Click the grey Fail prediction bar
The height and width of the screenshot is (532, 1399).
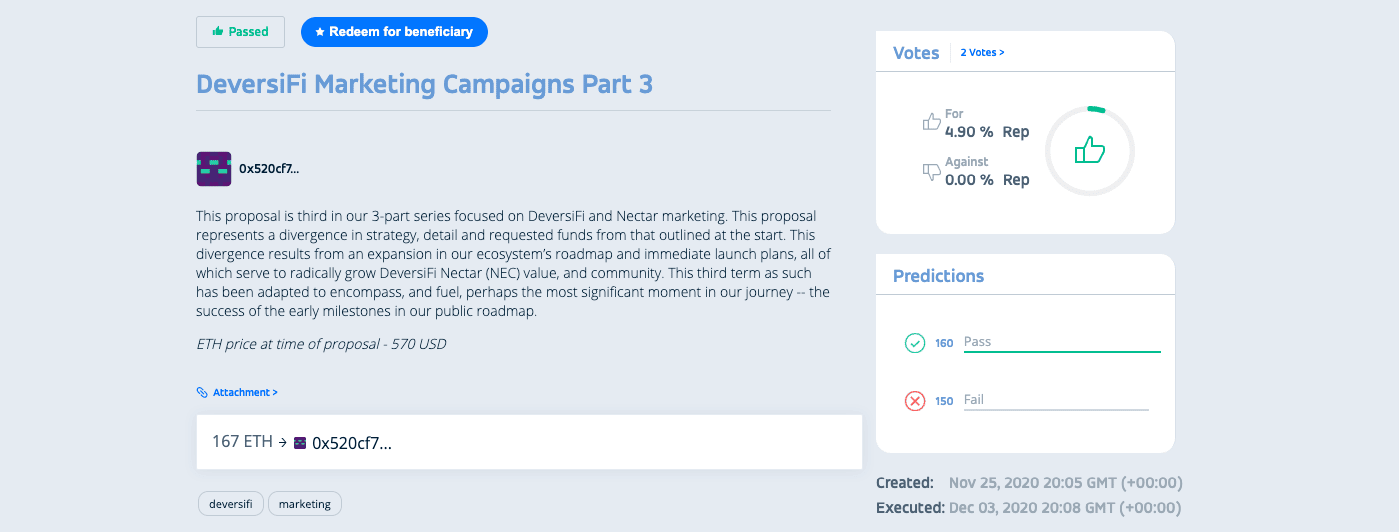tap(1056, 409)
